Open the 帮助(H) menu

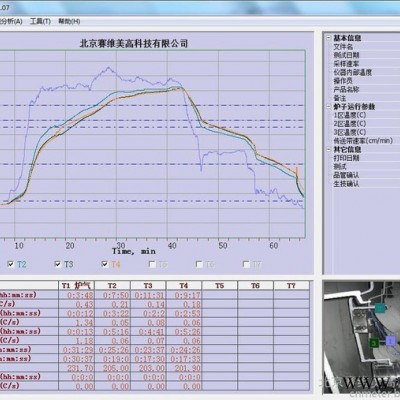point(69,21)
